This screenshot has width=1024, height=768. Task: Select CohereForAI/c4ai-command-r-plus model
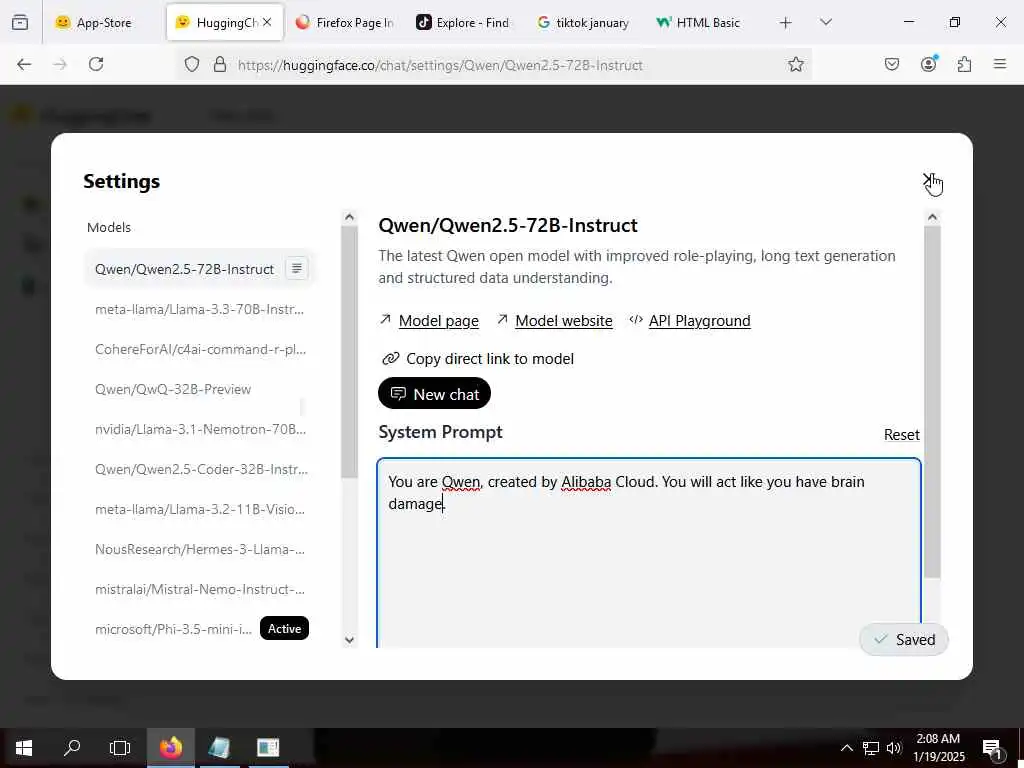(199, 349)
